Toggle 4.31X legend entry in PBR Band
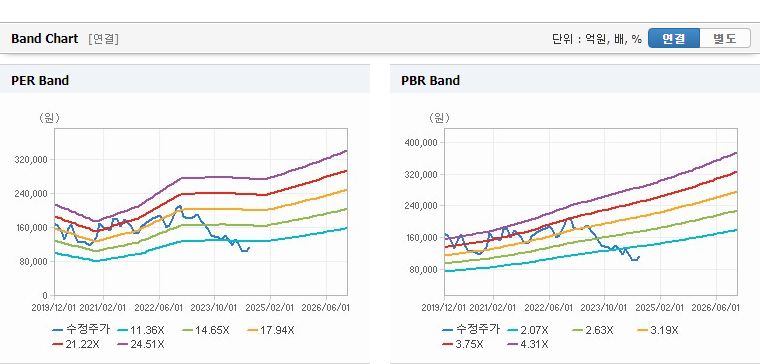This screenshot has width=760, height=364. (x=528, y=344)
